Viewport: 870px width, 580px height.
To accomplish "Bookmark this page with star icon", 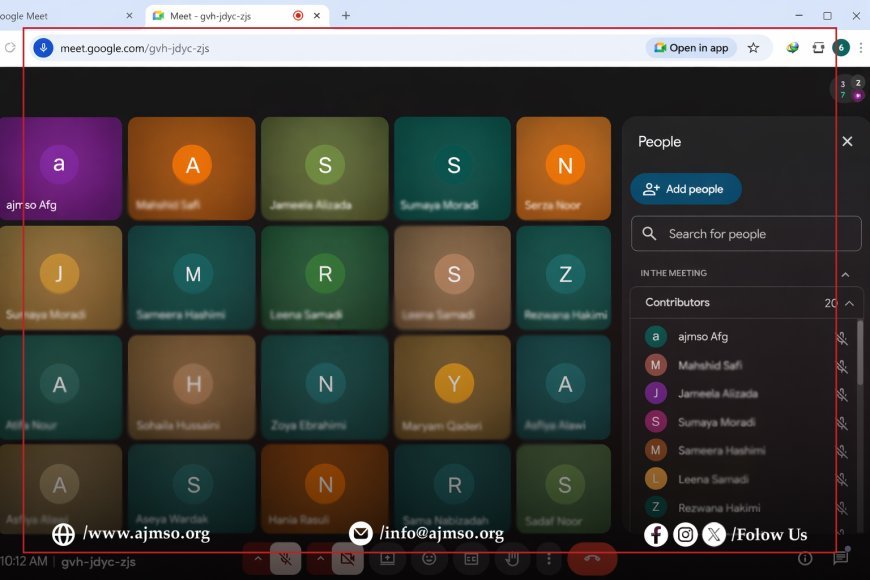I will pos(753,48).
